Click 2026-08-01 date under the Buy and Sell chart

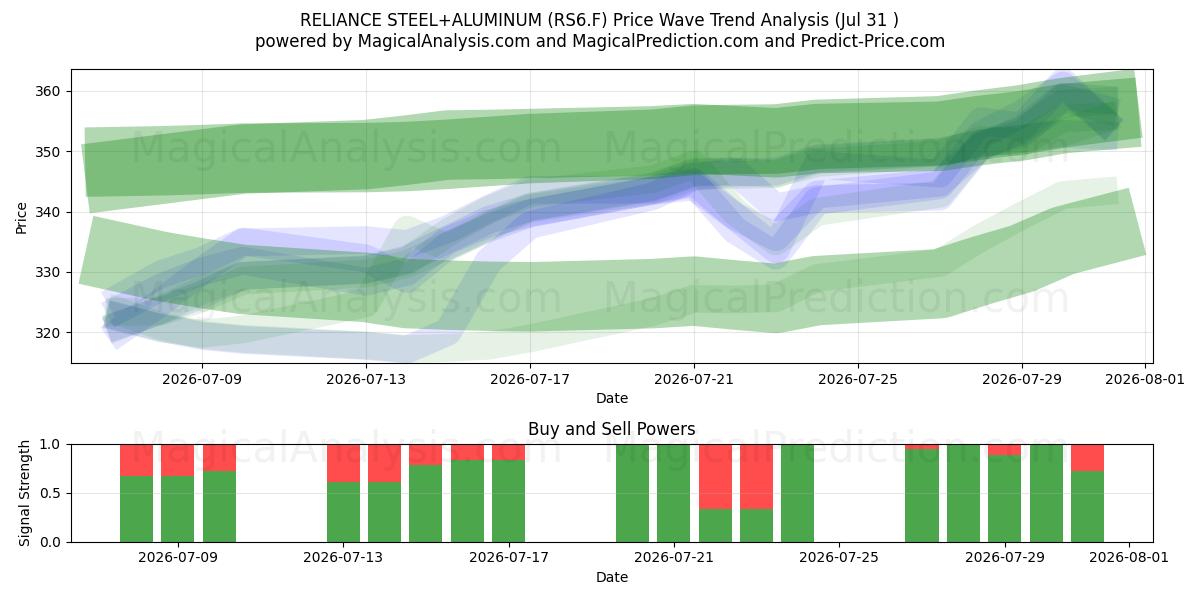(x=1129, y=557)
